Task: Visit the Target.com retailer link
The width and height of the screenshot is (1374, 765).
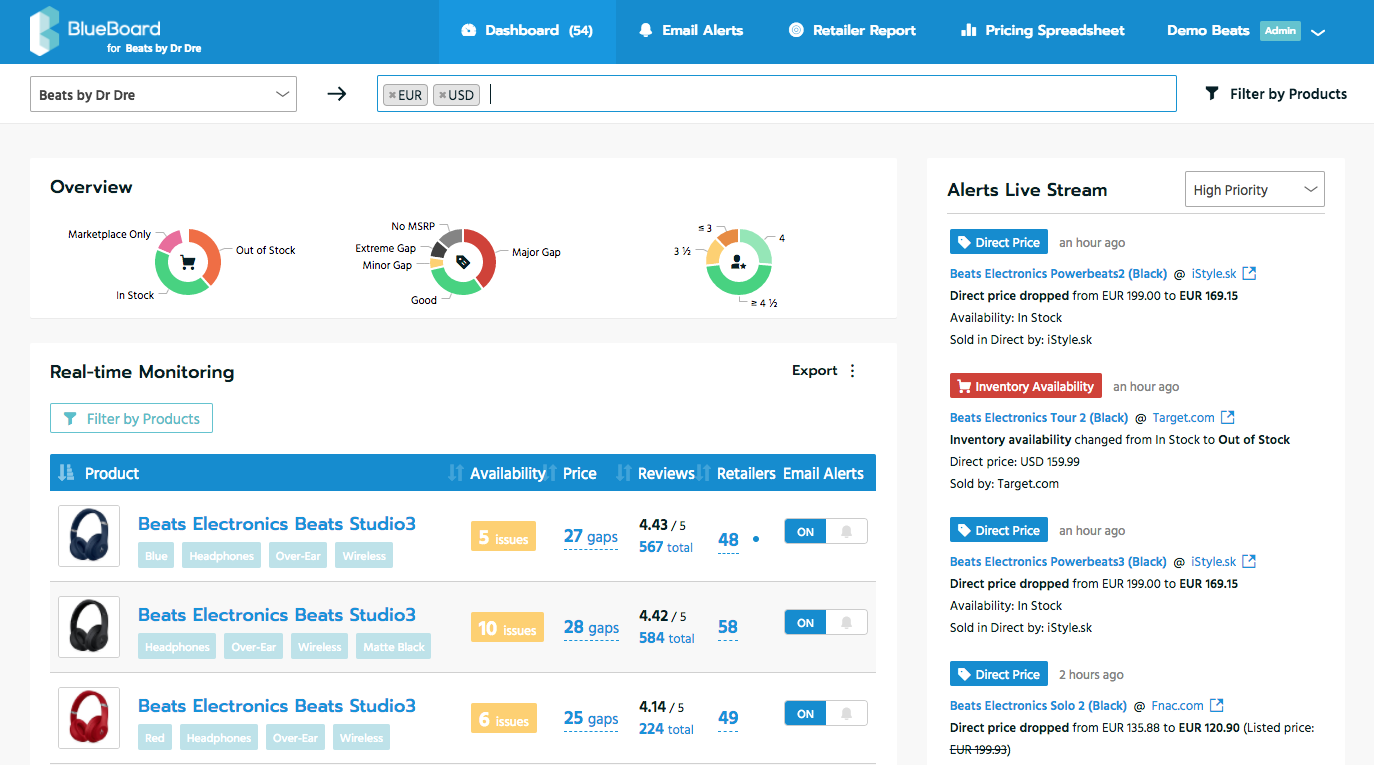Action: click(1184, 417)
